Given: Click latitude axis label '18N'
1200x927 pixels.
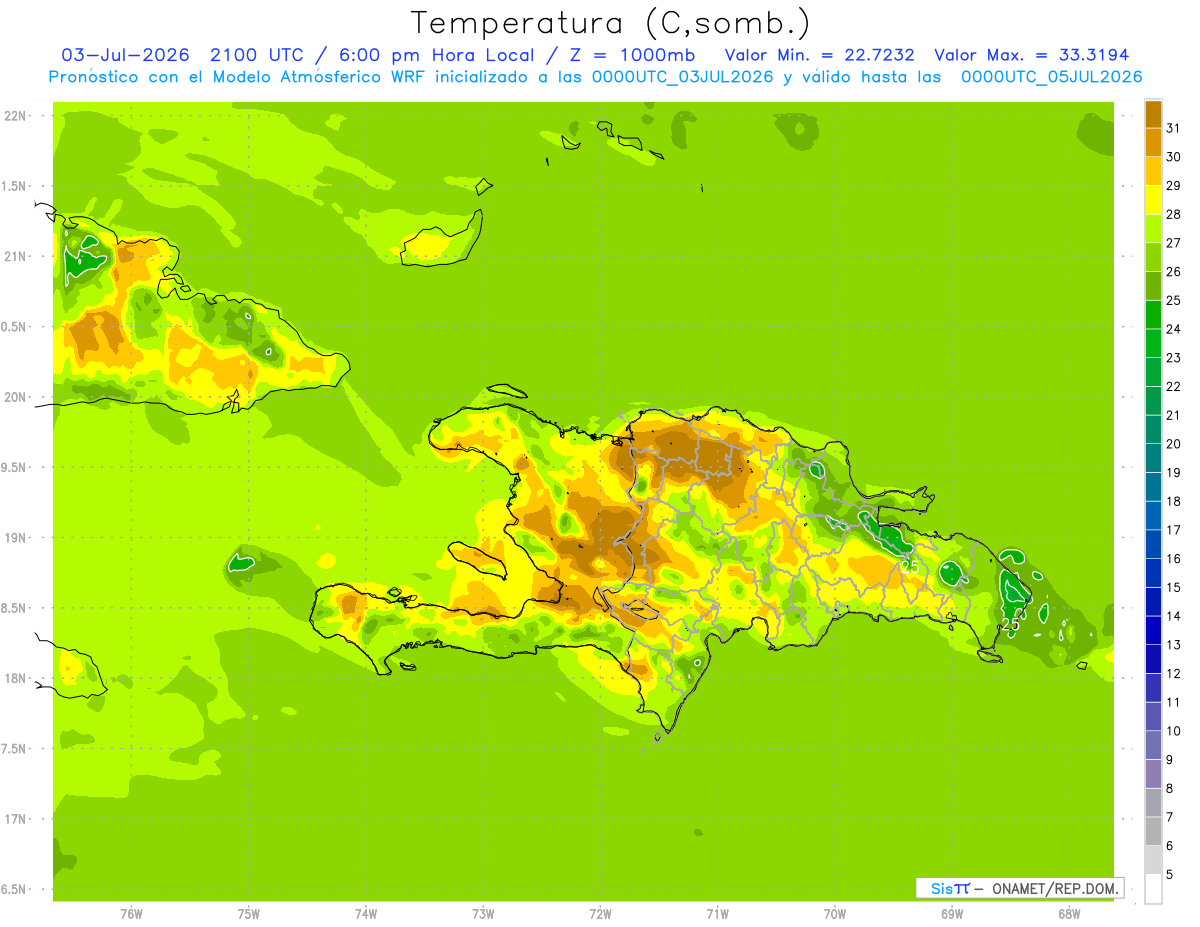Looking at the screenshot, I should tap(16, 678).
